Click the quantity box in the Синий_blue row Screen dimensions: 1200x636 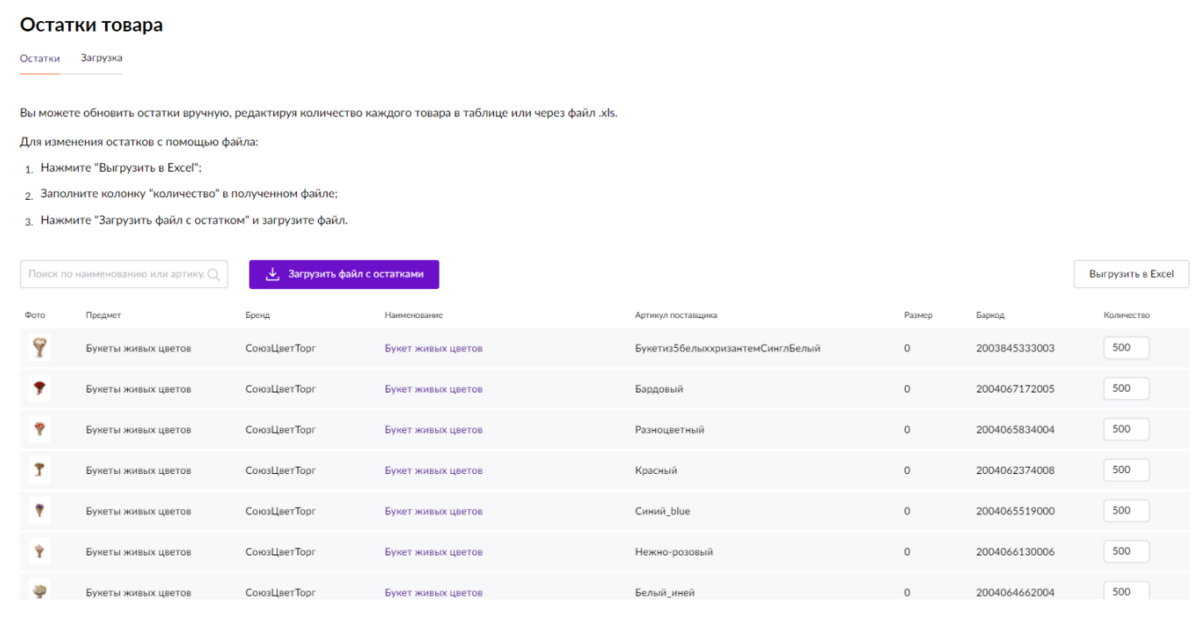point(1126,510)
